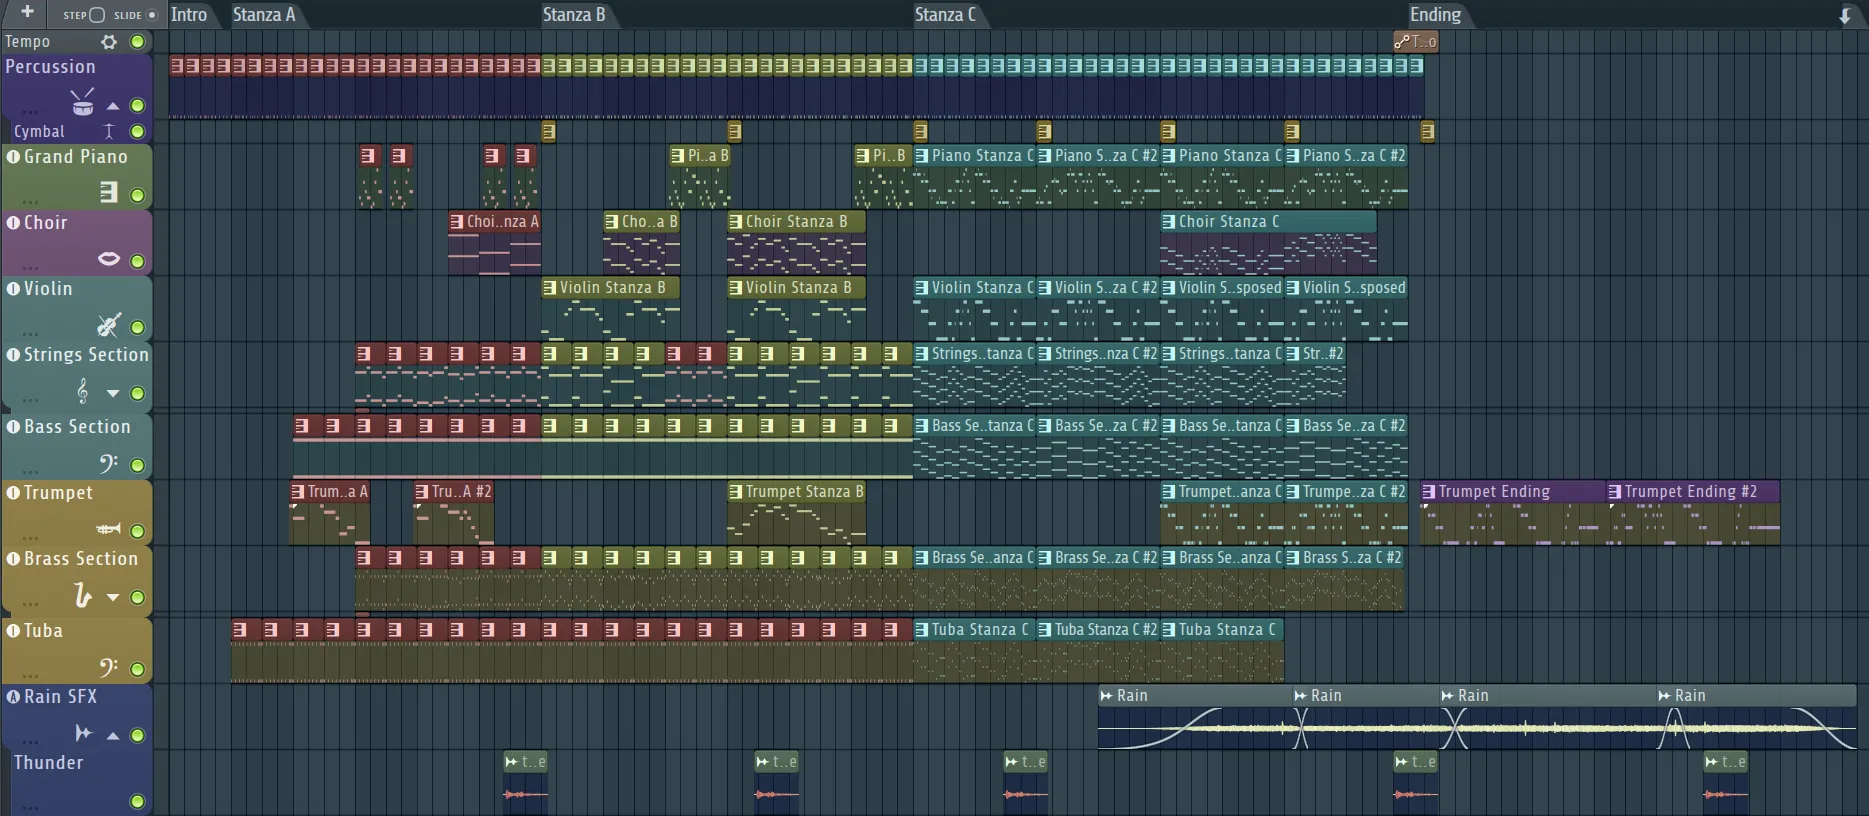Click the Percussion track drum icon
Image resolution: width=1869 pixels, height=816 pixels.
(82, 103)
